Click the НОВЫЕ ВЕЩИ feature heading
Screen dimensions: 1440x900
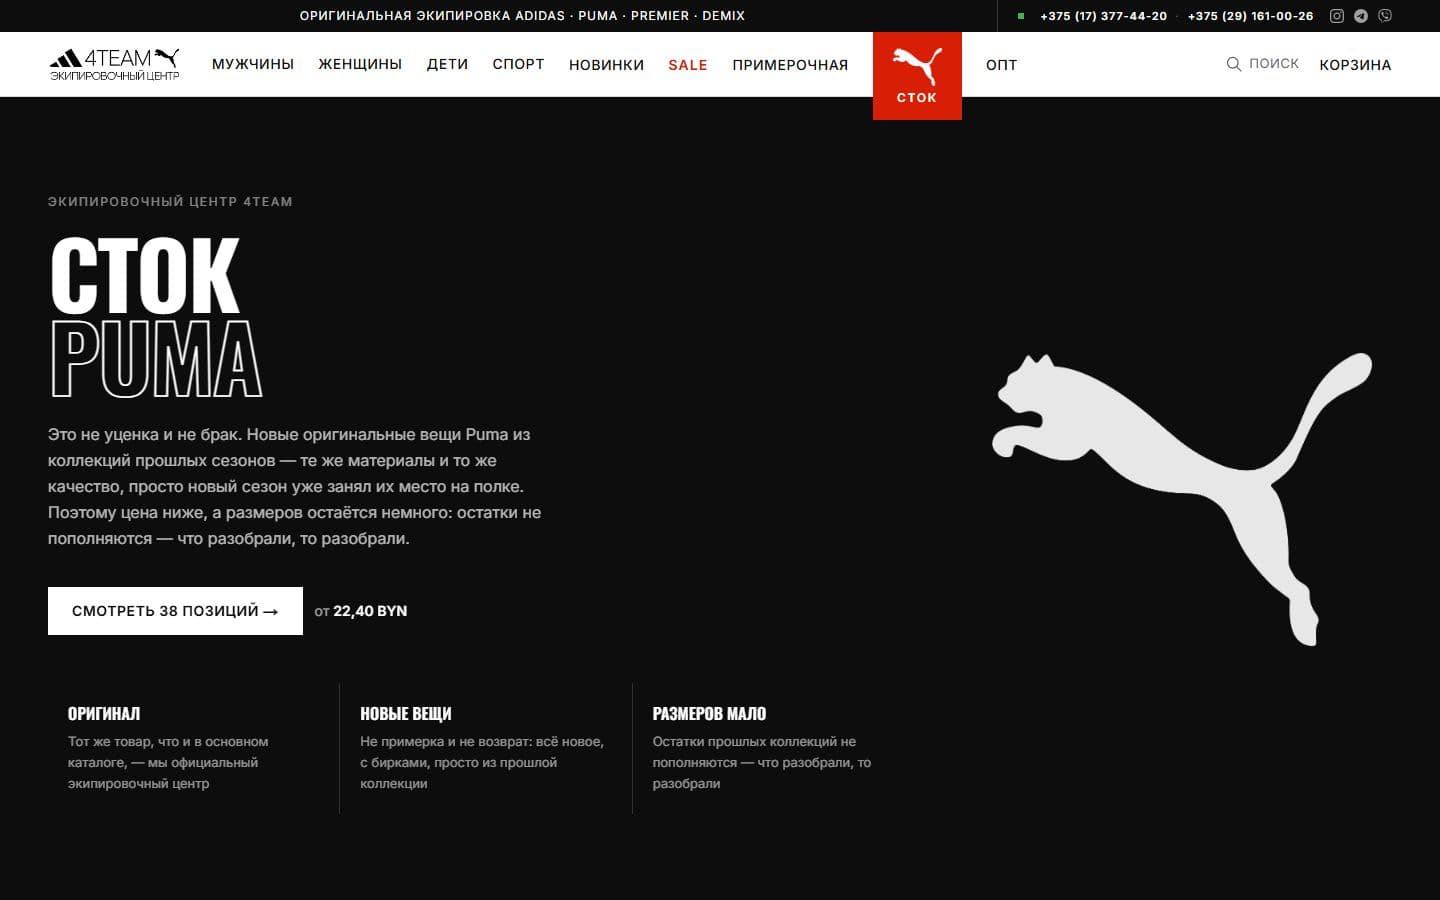point(406,714)
